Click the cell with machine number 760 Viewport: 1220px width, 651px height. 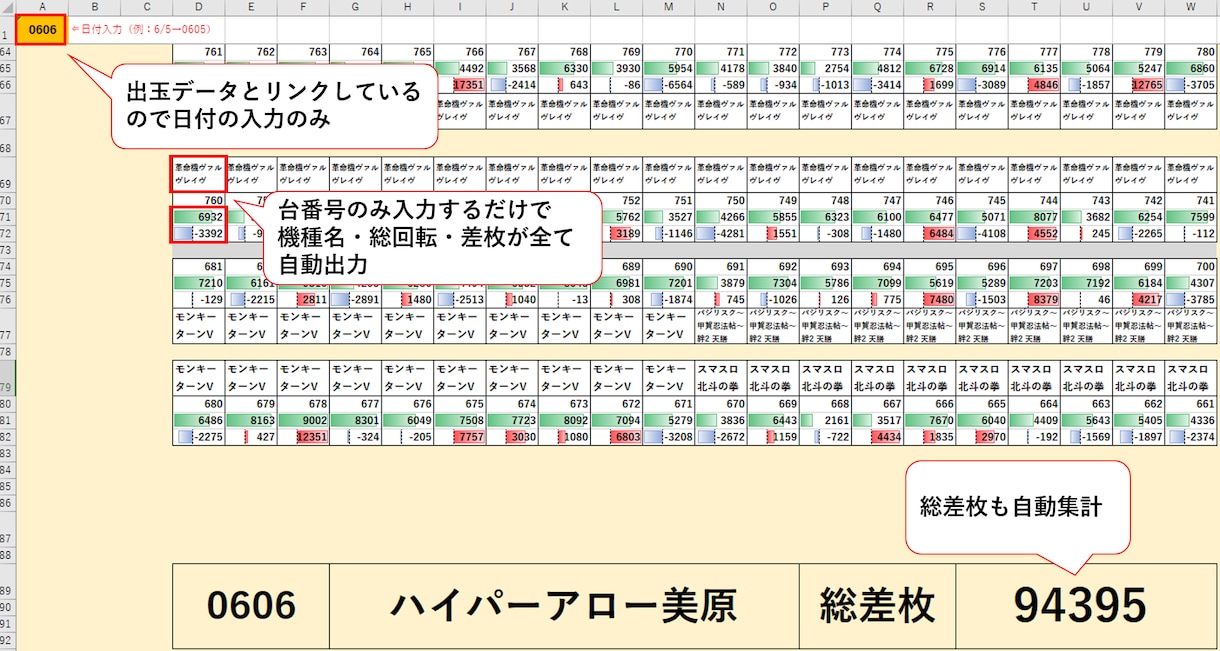click(199, 200)
